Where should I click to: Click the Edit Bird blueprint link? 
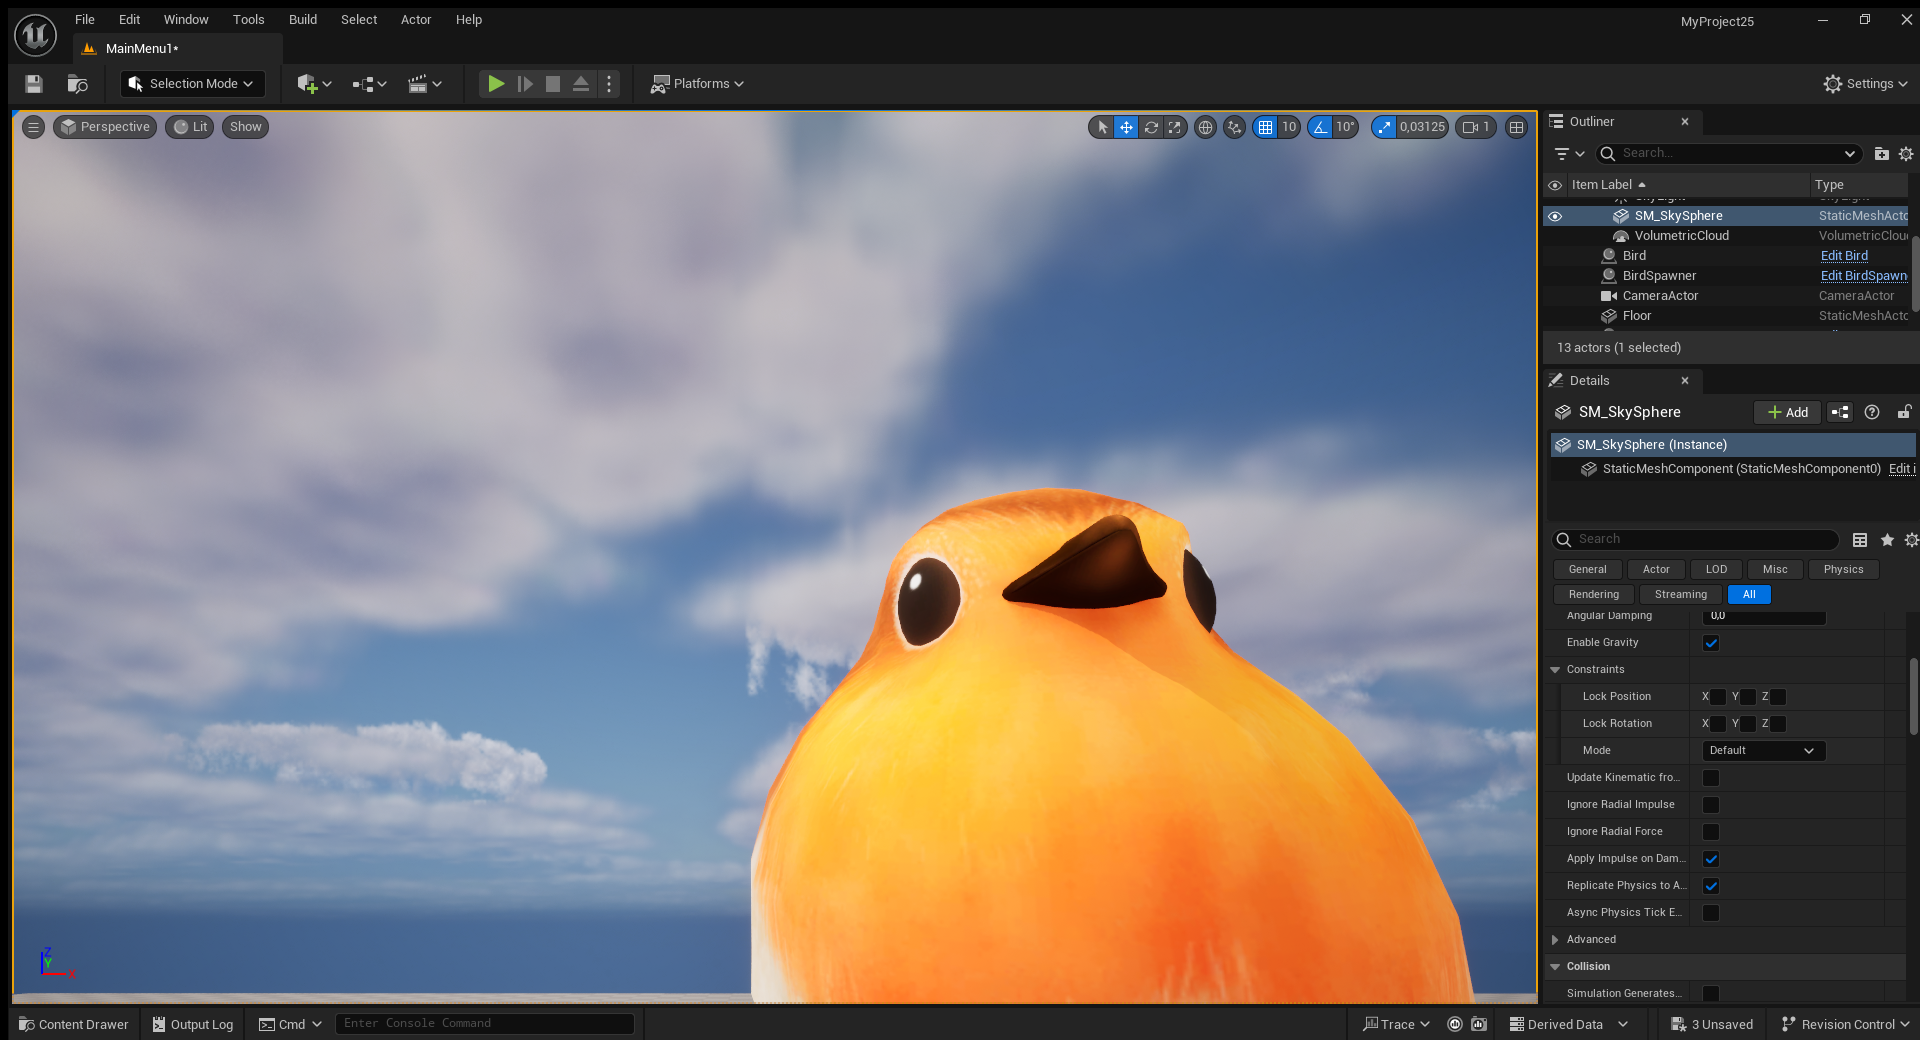click(1844, 256)
